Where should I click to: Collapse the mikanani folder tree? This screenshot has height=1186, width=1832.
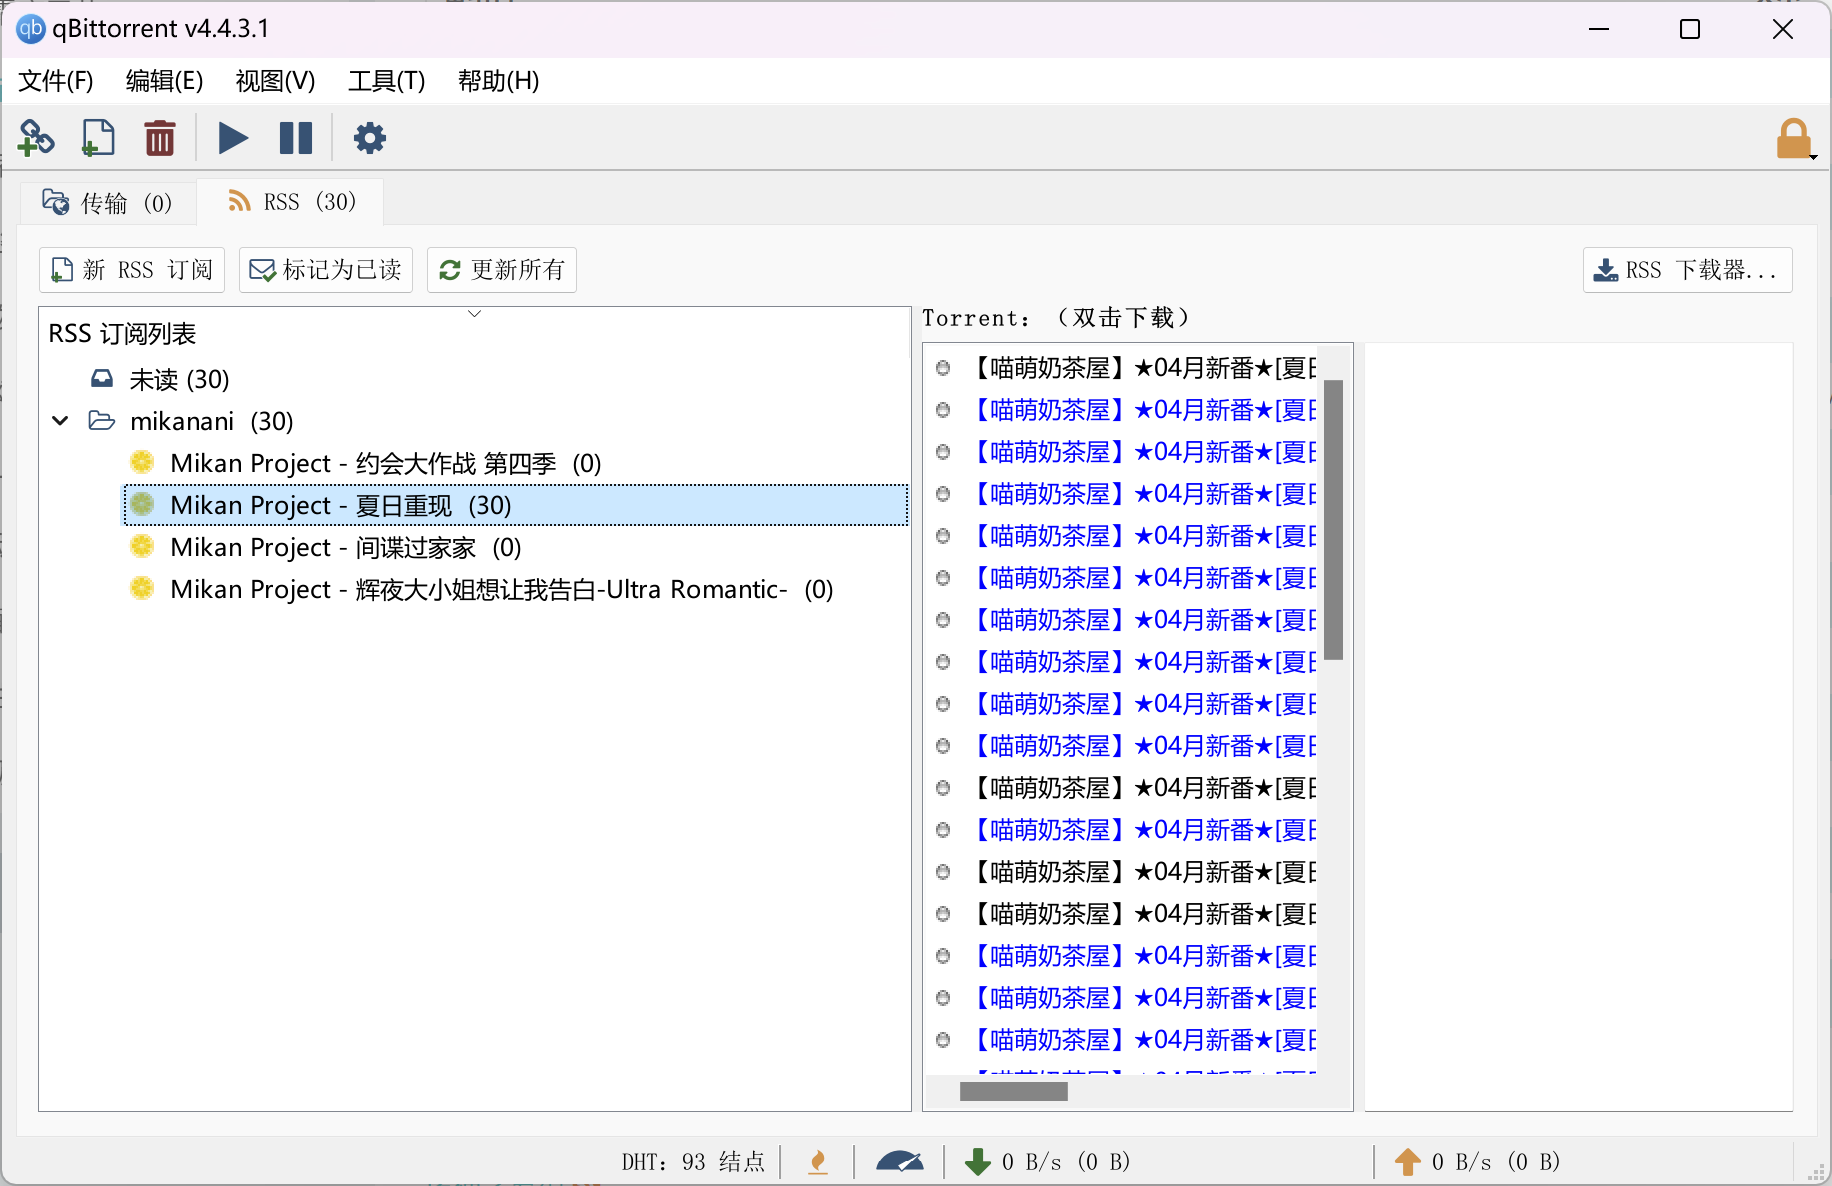coord(61,421)
